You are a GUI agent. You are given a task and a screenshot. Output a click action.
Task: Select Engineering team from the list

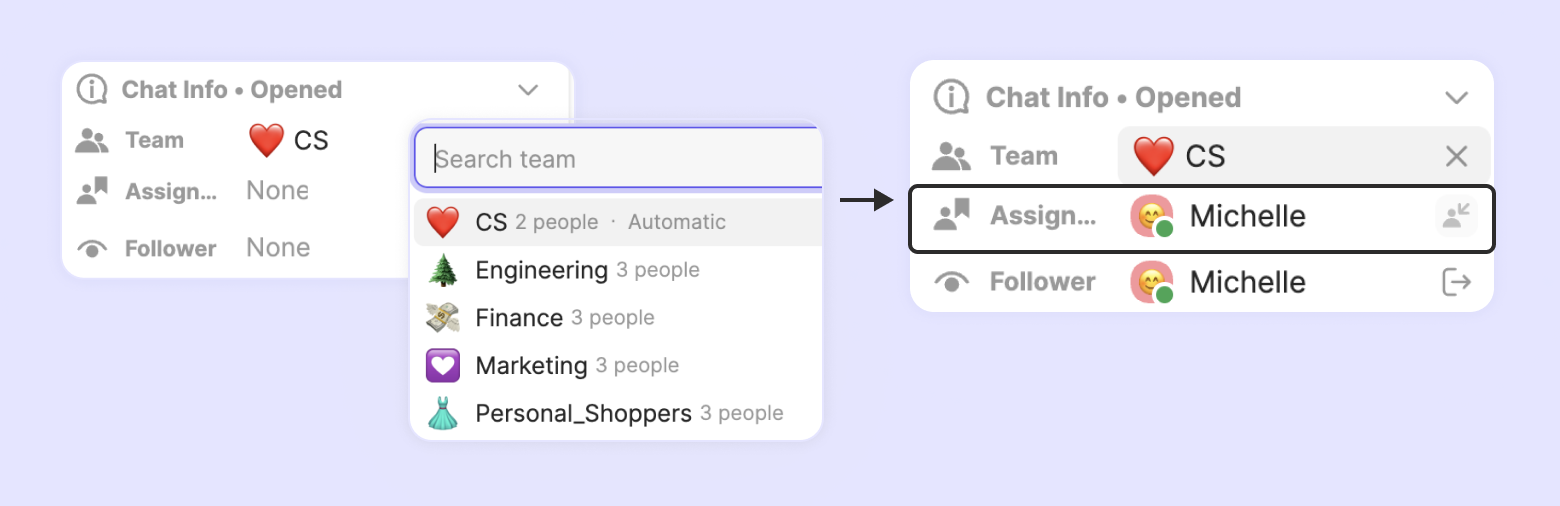coord(541,270)
